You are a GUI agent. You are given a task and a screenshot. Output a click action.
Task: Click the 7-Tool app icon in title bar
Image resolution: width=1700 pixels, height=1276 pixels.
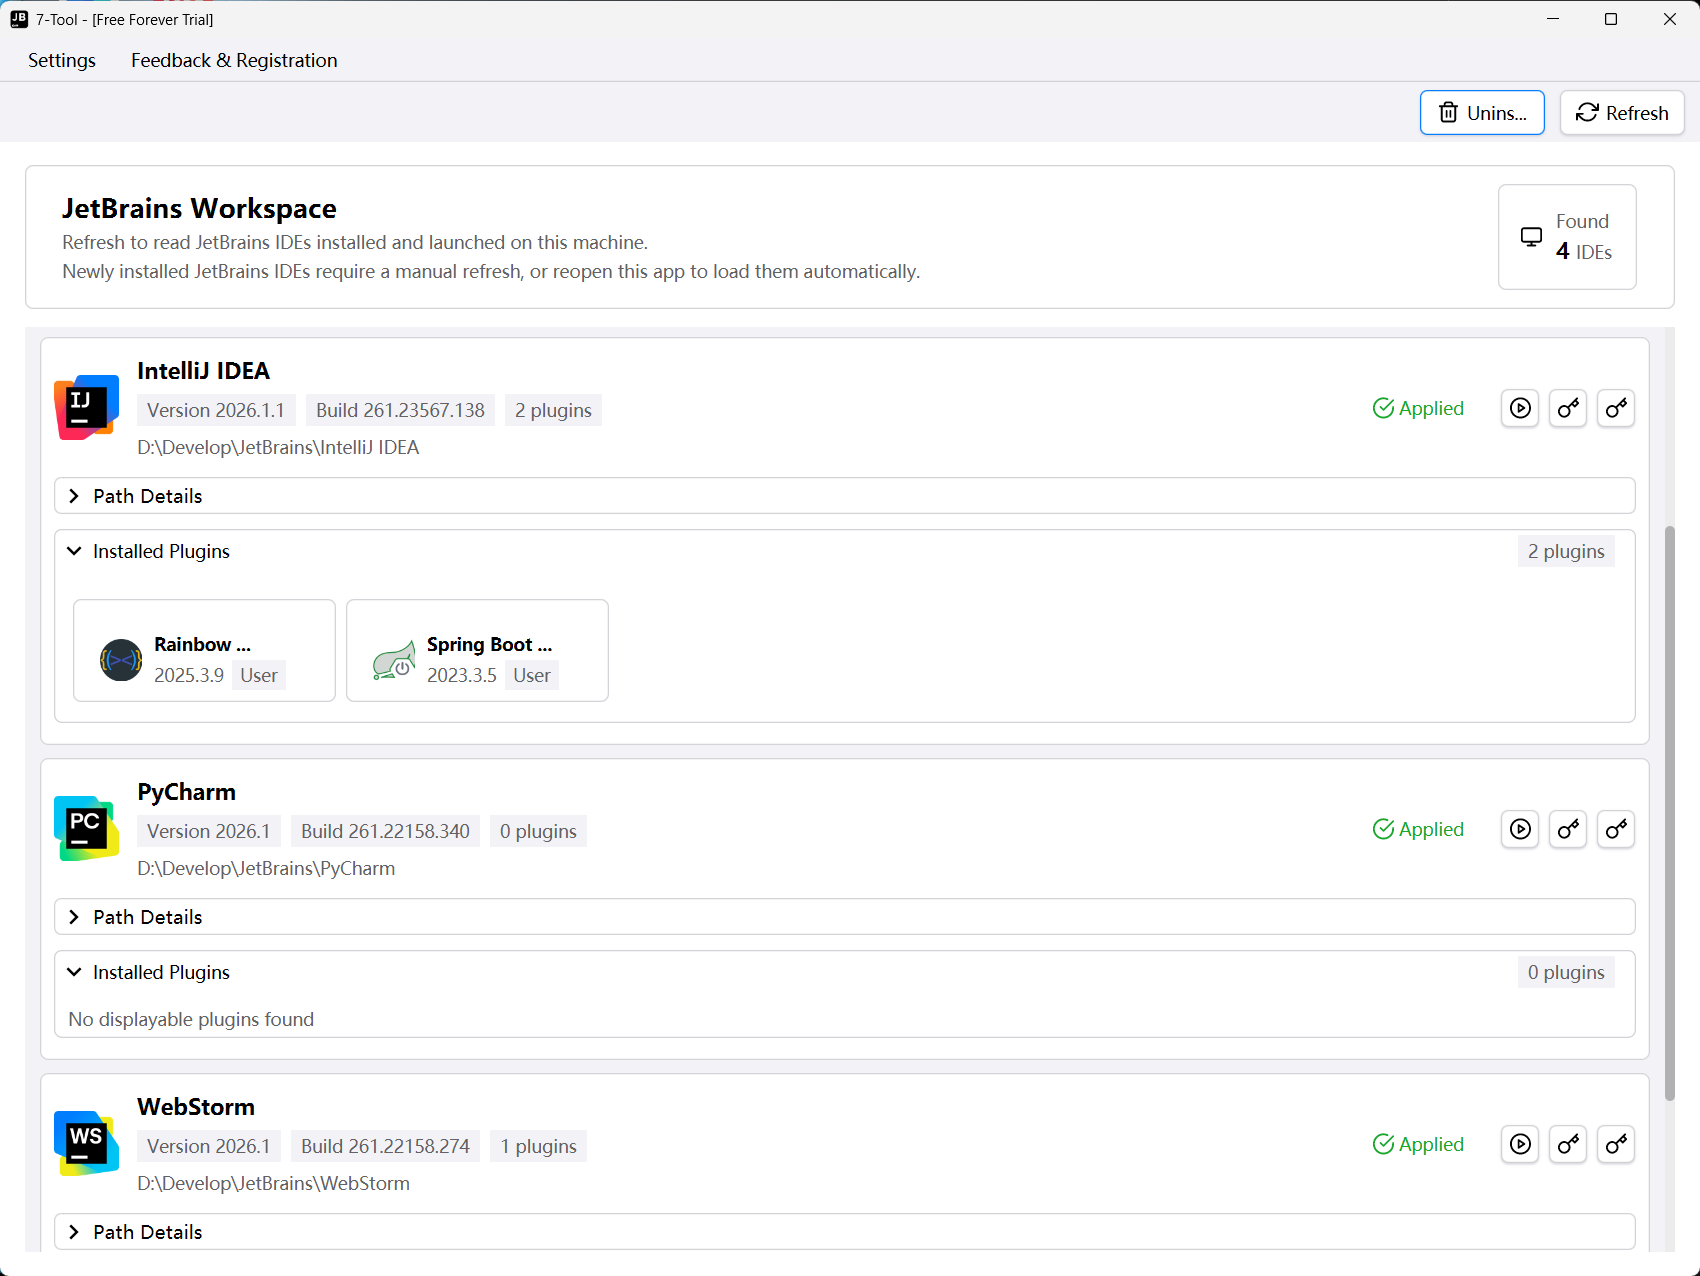[x=19, y=19]
